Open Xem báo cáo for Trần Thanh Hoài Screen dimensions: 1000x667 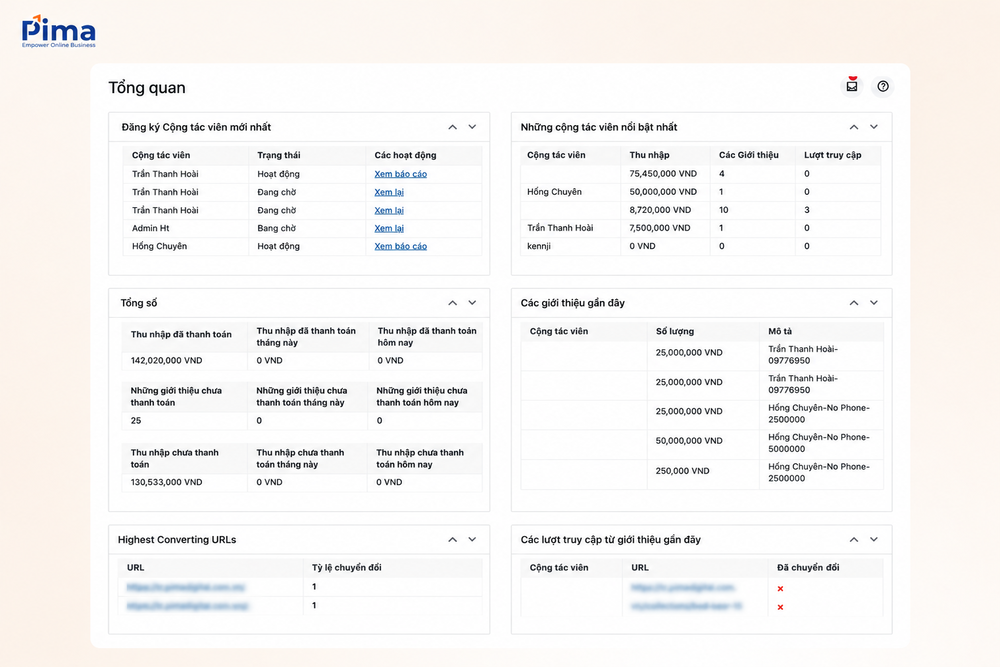pyautogui.click(x=401, y=174)
